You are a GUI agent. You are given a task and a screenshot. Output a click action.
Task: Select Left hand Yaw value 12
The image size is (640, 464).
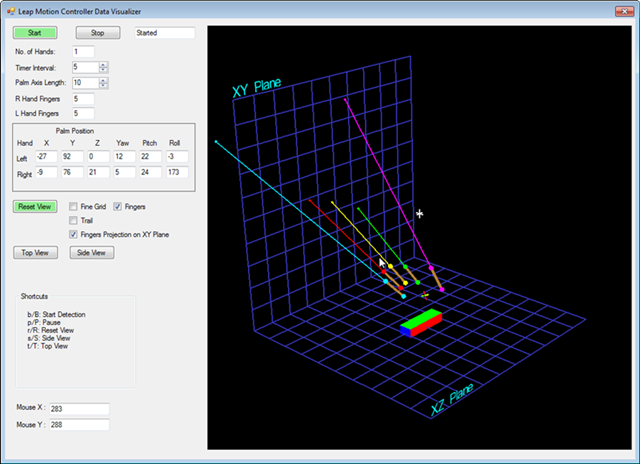coord(124,156)
